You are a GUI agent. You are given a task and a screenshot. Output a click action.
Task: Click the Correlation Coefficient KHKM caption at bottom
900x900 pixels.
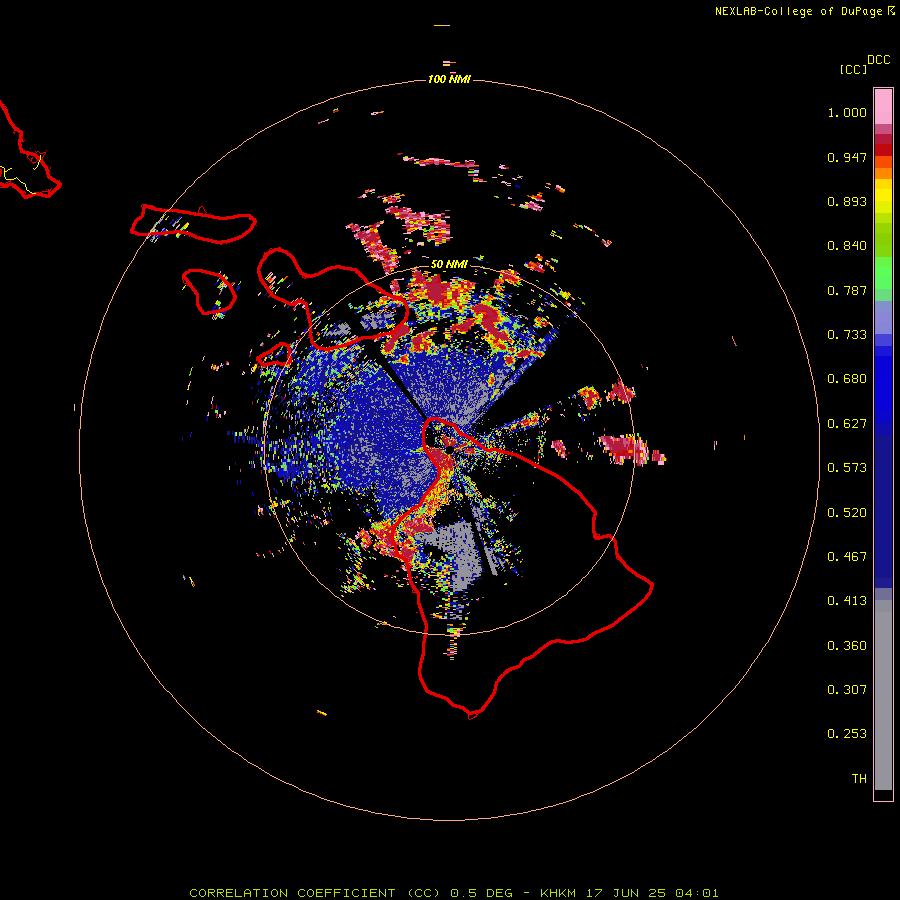pyautogui.click(x=453, y=893)
